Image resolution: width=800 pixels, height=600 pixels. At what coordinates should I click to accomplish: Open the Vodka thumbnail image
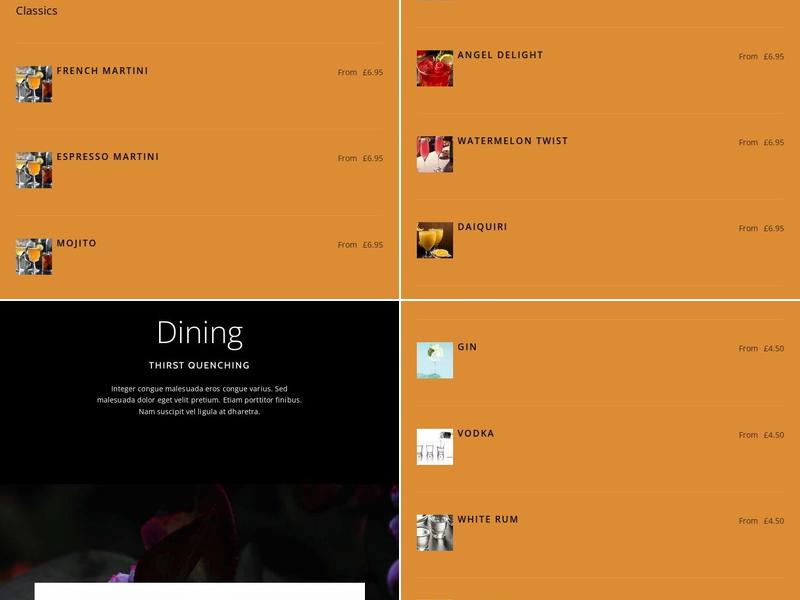click(x=435, y=447)
